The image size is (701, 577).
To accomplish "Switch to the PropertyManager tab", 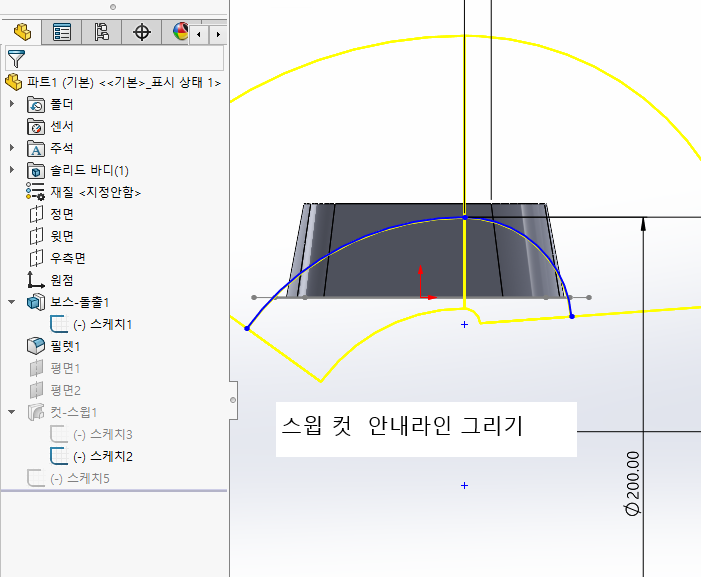I will 62,32.
